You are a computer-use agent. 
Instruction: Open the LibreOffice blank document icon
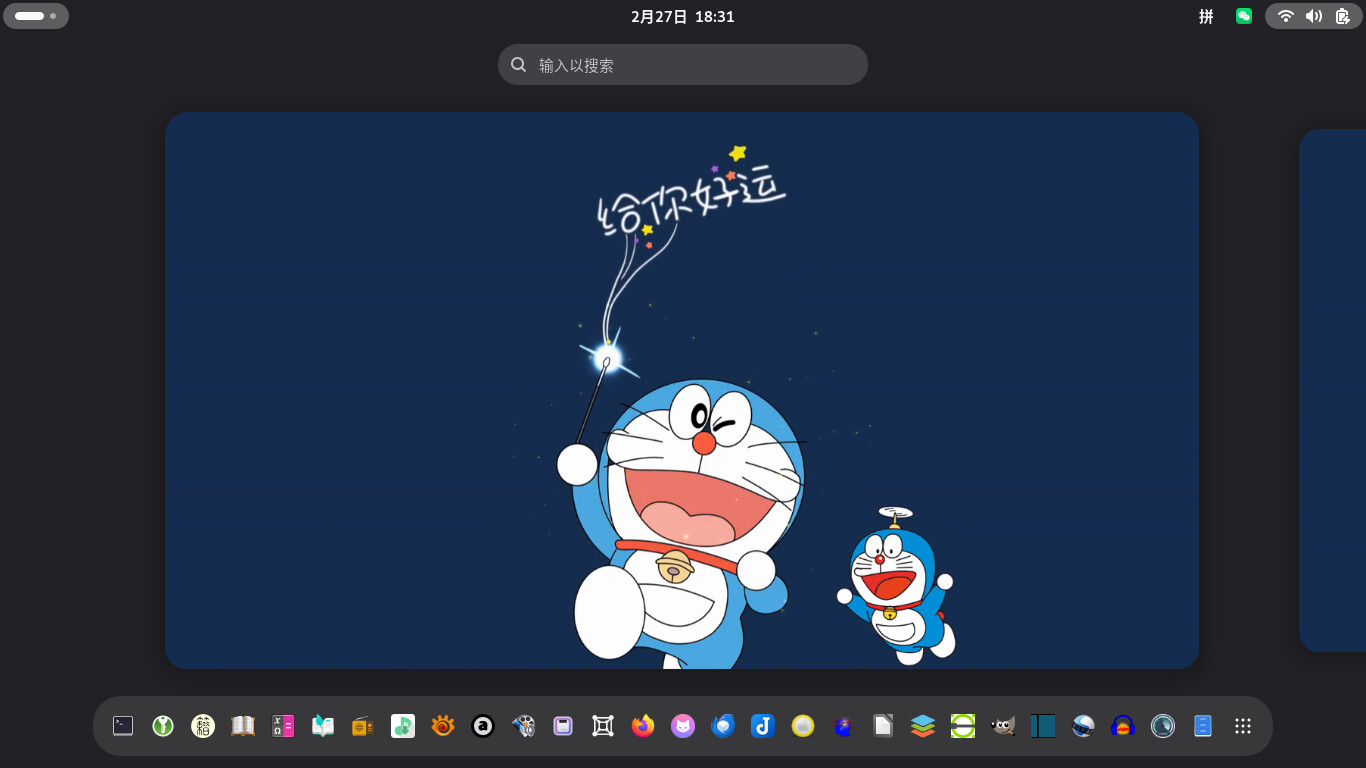point(883,726)
